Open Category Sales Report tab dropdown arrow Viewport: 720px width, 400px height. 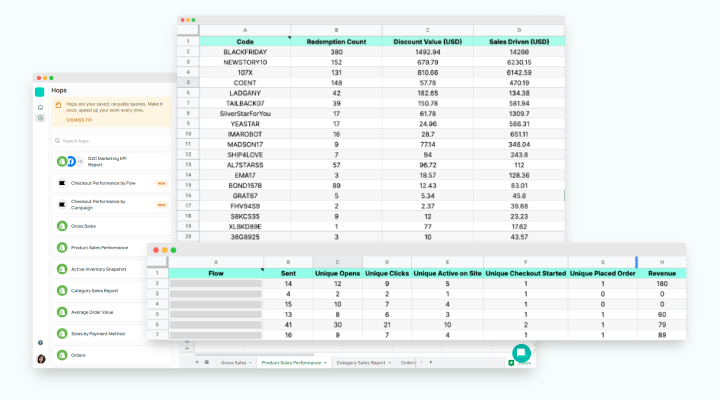[390, 363]
